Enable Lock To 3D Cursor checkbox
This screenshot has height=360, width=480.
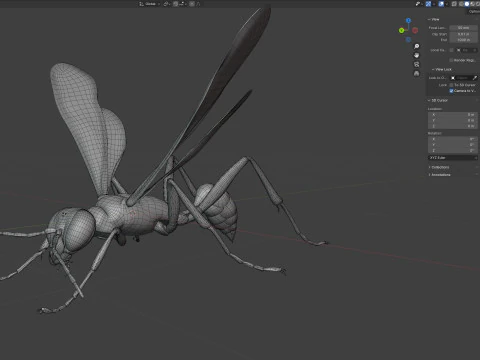(x=451, y=85)
